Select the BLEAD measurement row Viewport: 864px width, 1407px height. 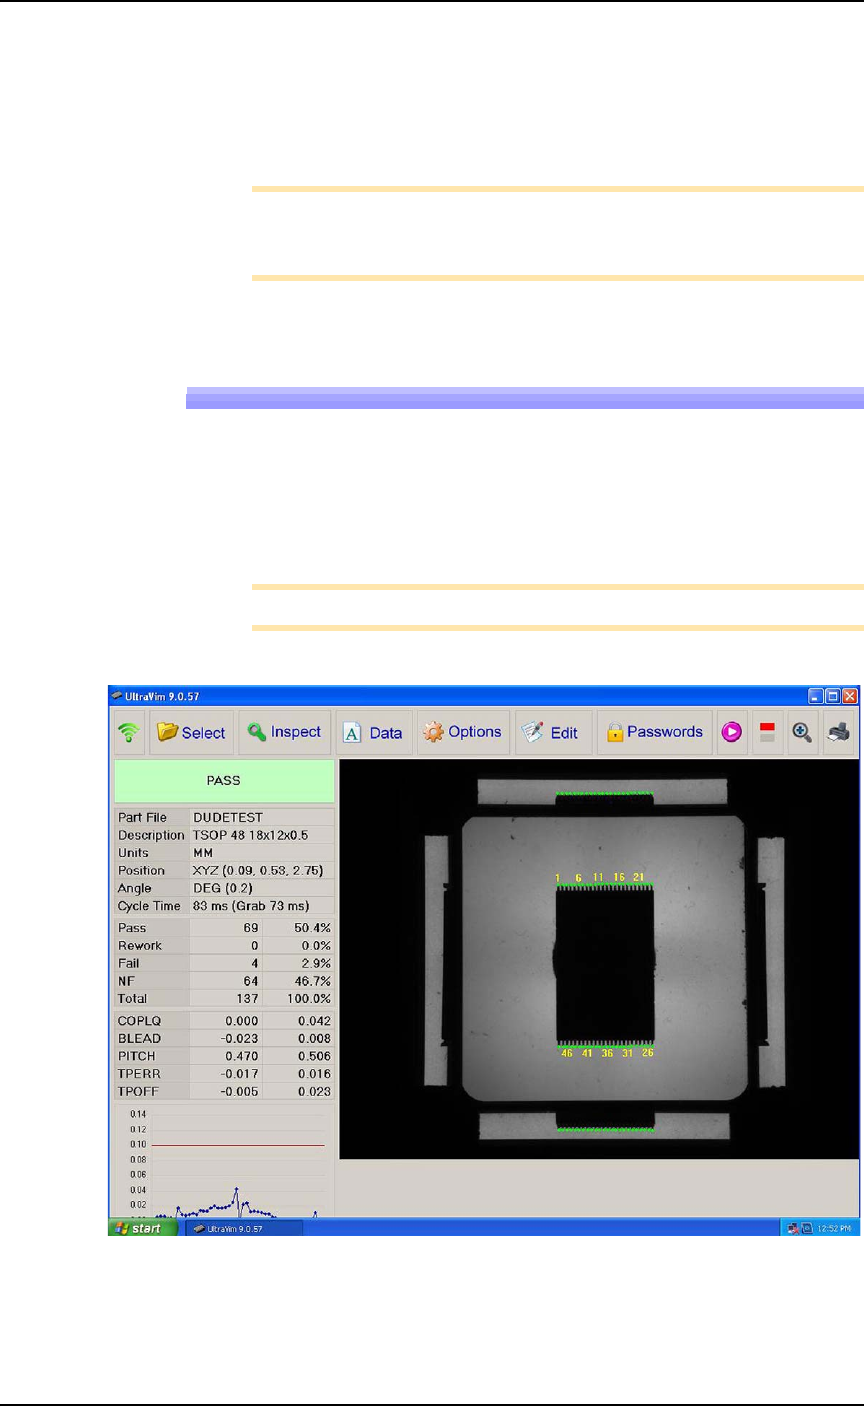pyautogui.click(x=224, y=1038)
